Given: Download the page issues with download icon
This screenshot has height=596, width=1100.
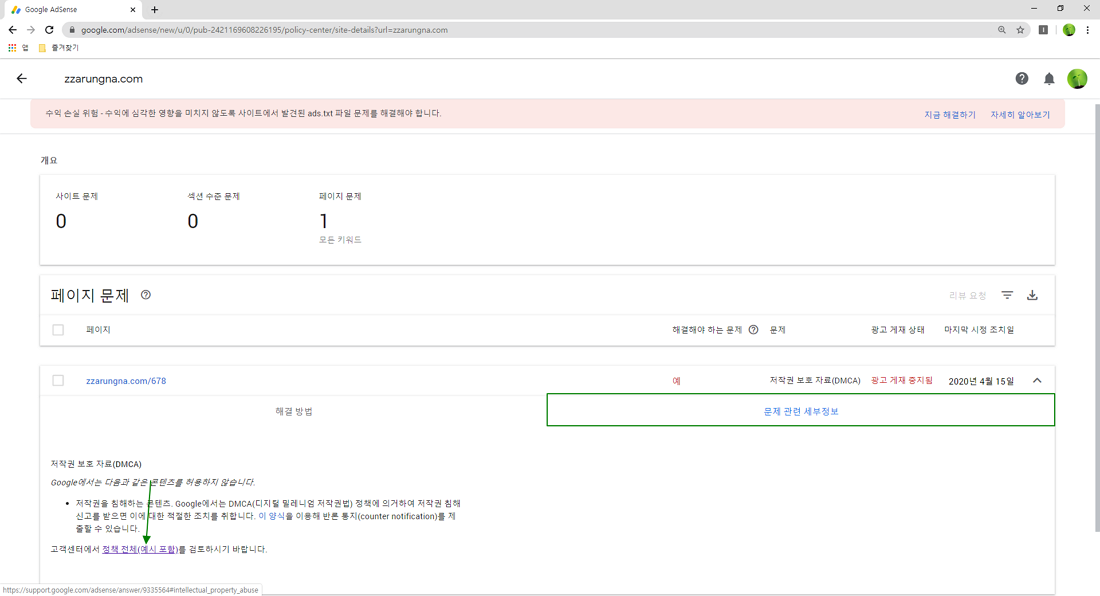Looking at the screenshot, I should tap(1032, 295).
